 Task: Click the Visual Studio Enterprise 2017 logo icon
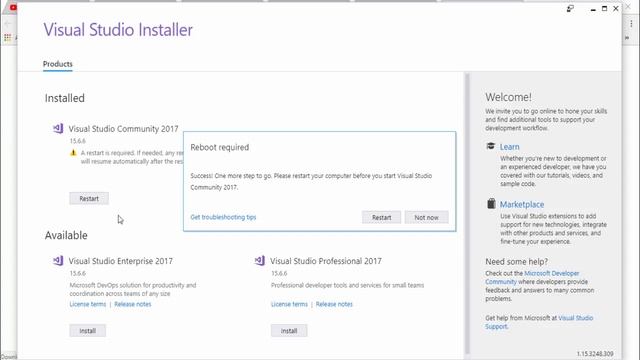tap(58, 260)
